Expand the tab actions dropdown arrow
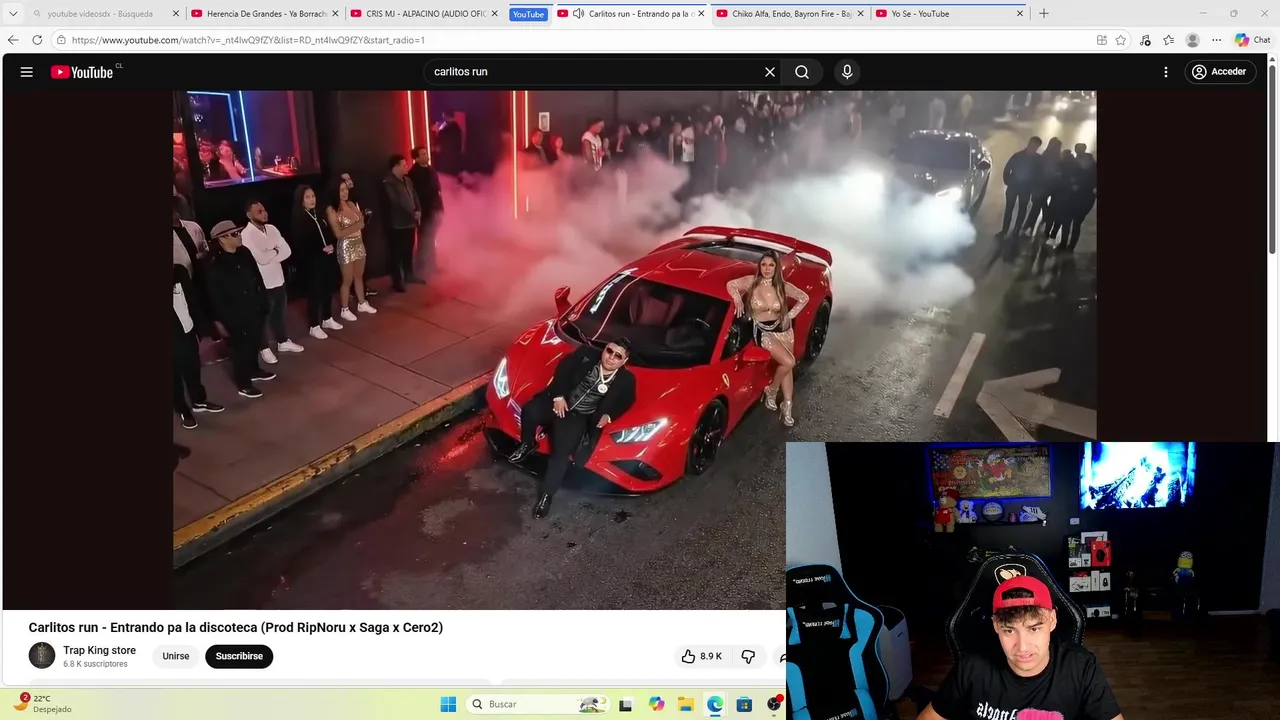 pos(13,14)
